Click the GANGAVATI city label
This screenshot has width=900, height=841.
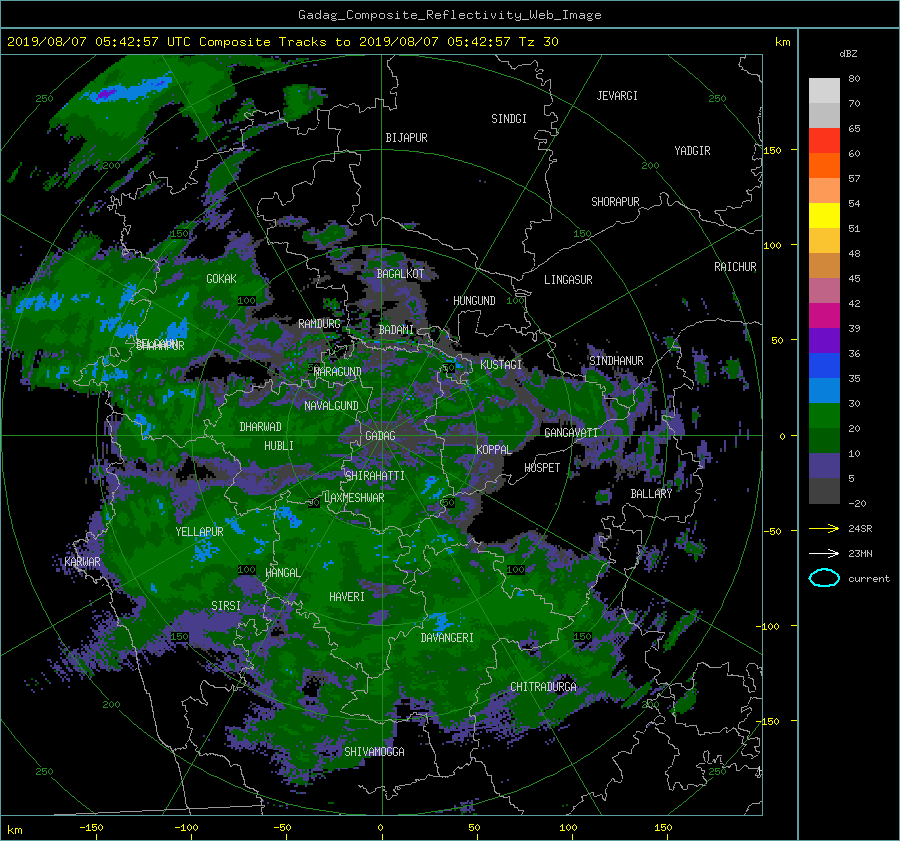click(x=571, y=433)
